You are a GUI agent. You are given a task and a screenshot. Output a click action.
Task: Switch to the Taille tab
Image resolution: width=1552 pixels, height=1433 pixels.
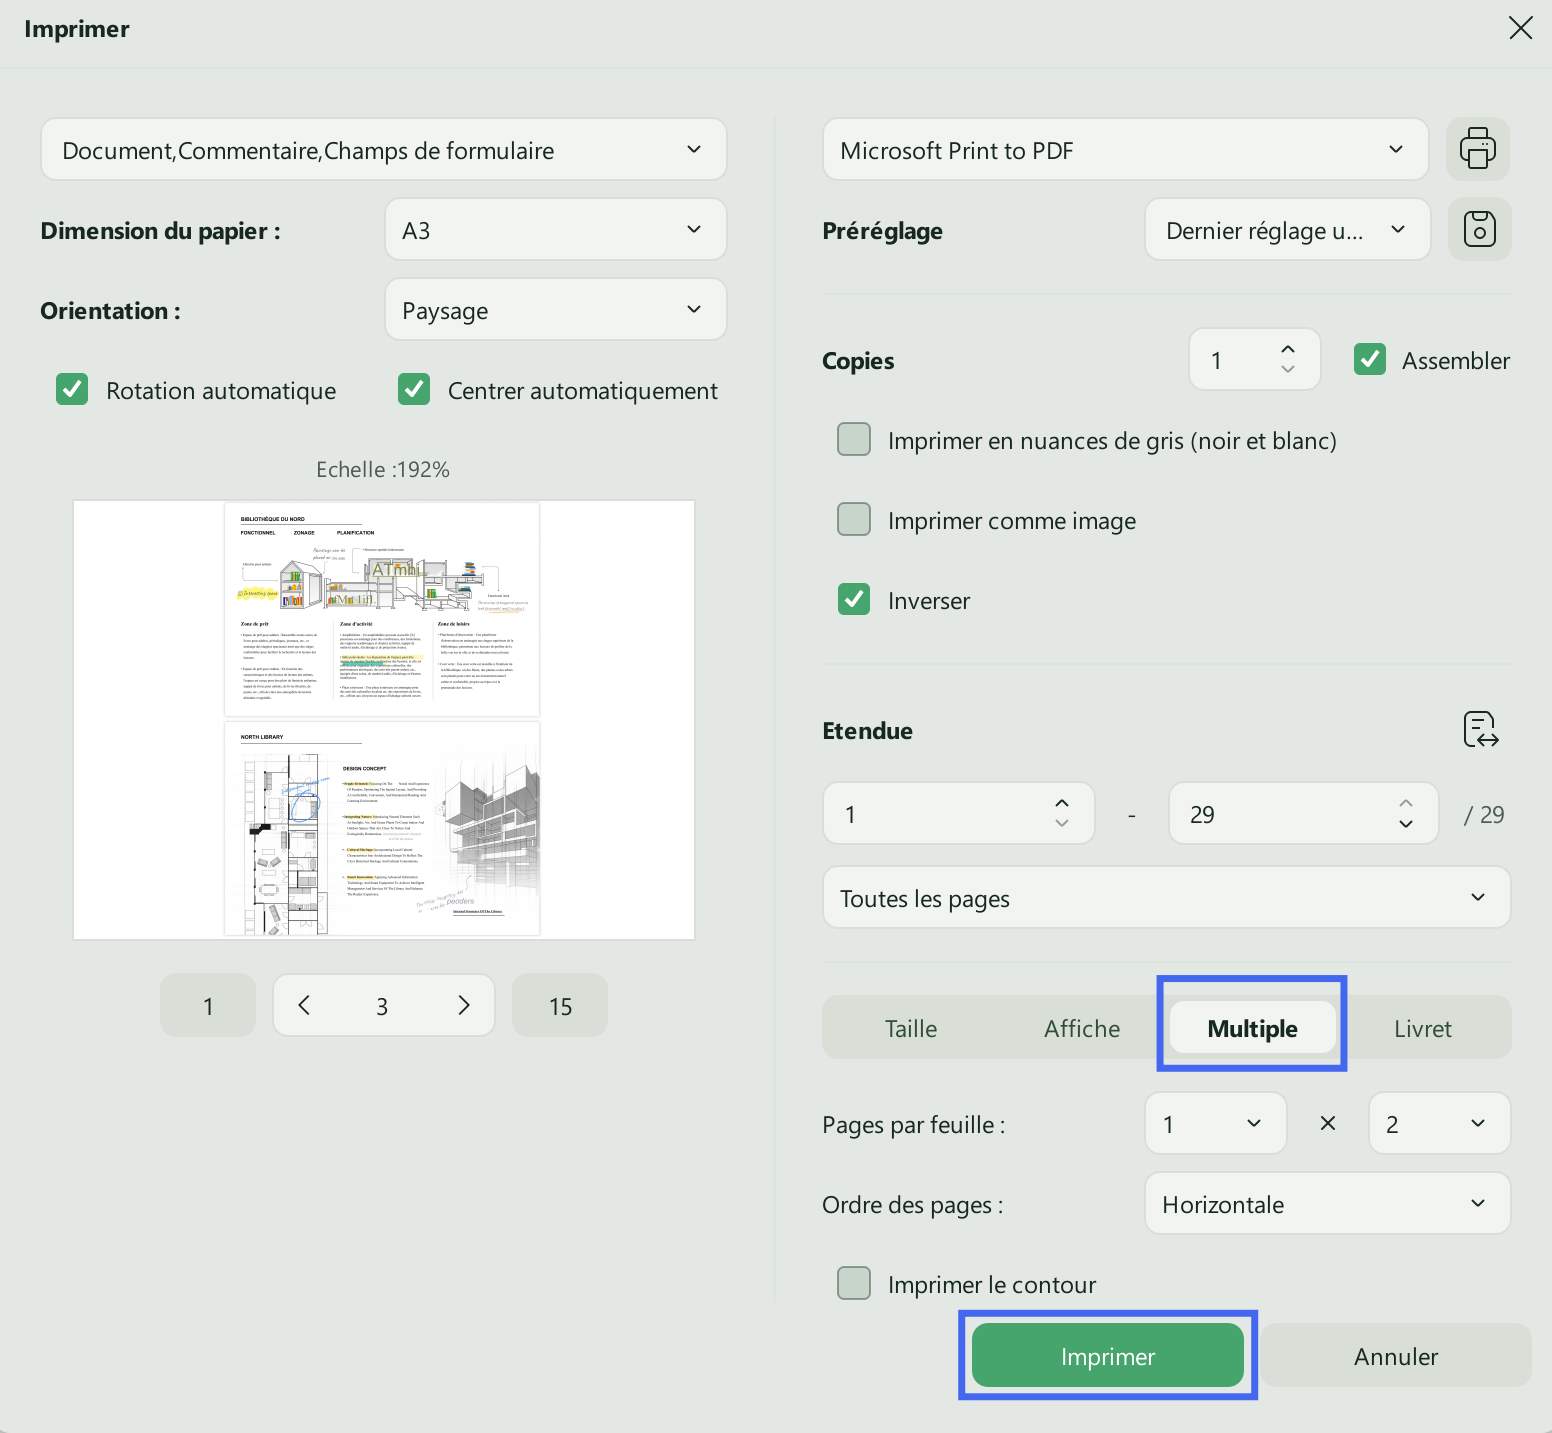click(911, 1028)
